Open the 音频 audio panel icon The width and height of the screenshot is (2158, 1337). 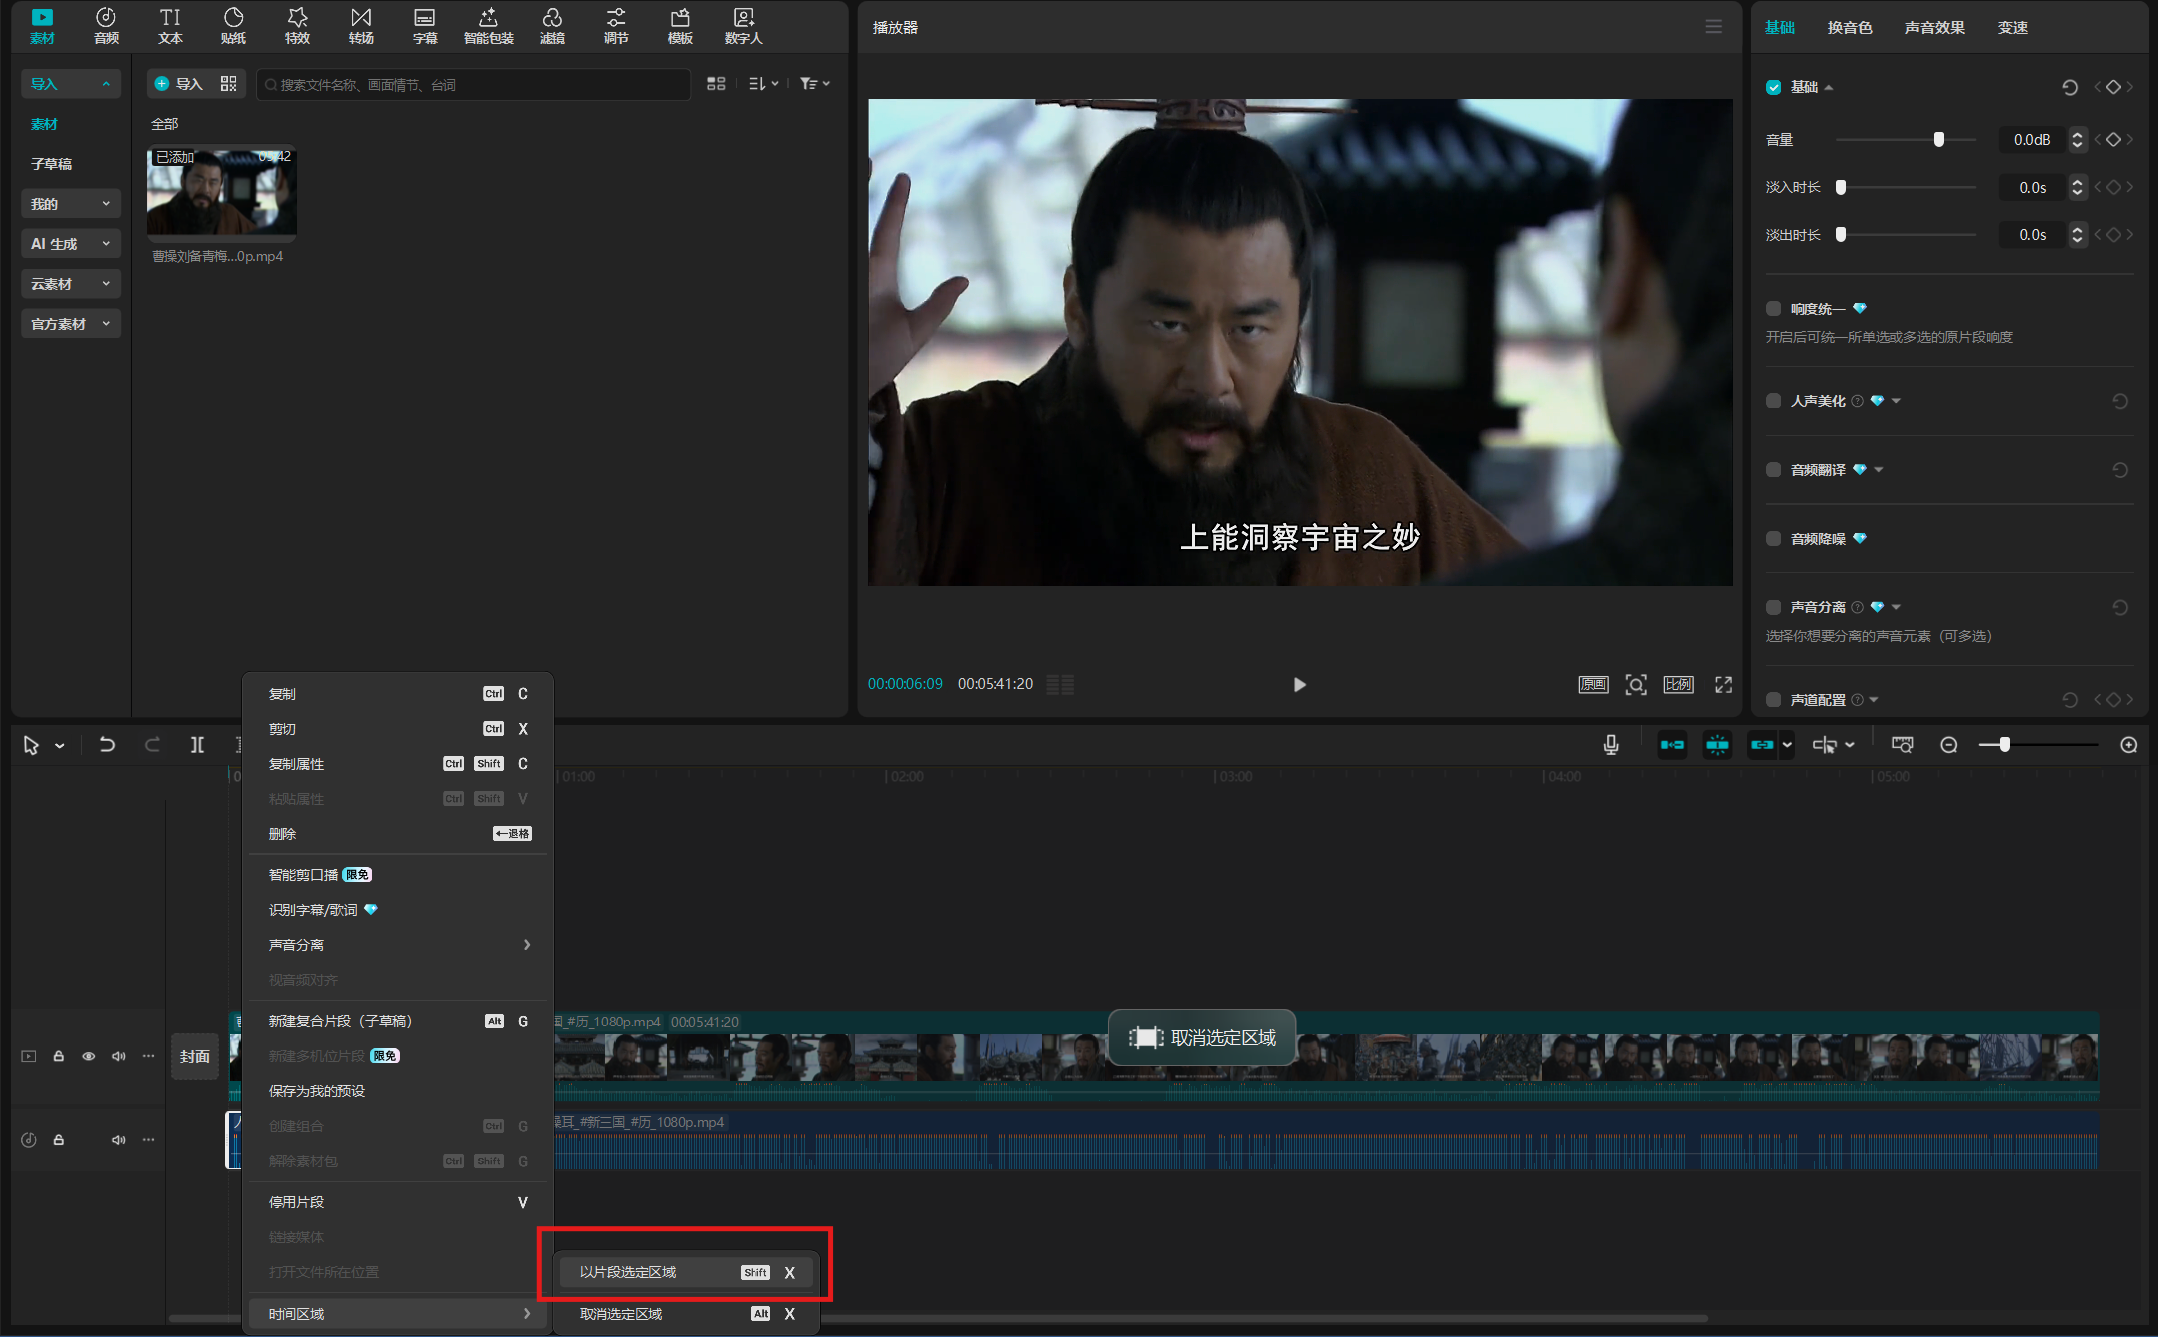pos(106,26)
